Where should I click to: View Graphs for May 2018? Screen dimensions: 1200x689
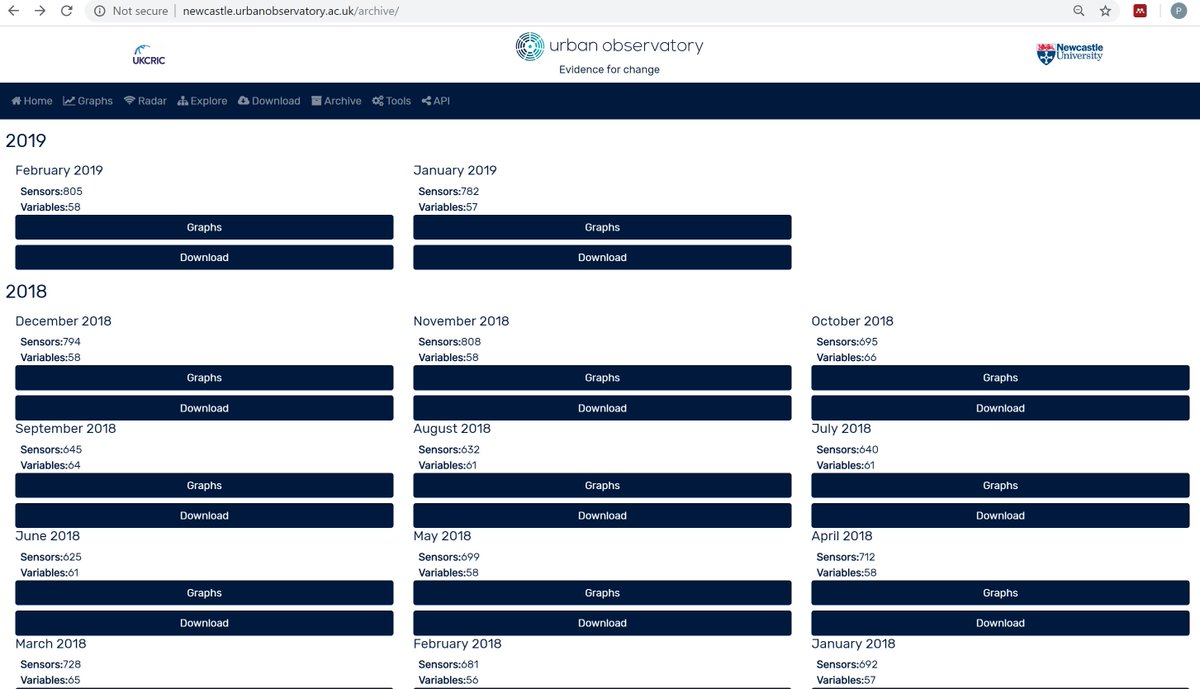(602, 593)
